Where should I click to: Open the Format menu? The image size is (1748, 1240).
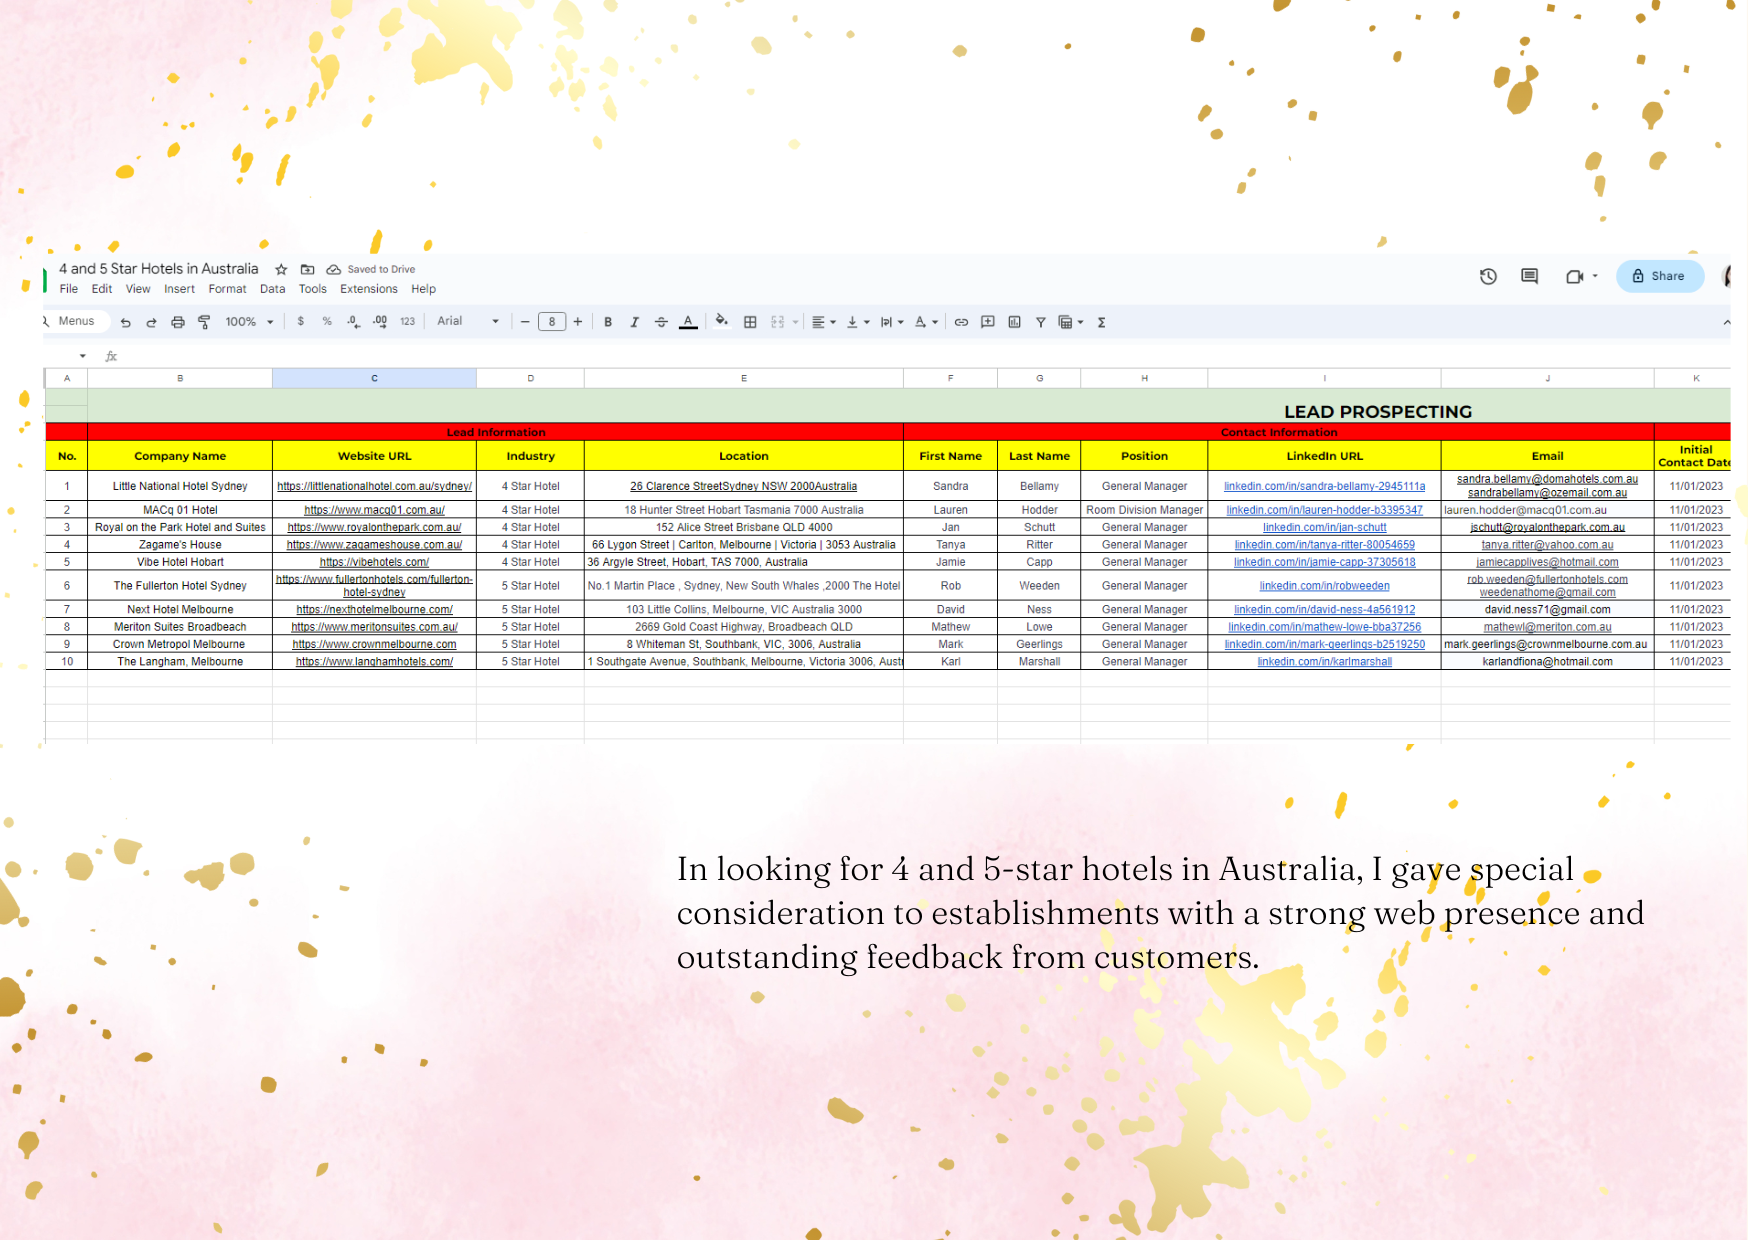point(227,289)
